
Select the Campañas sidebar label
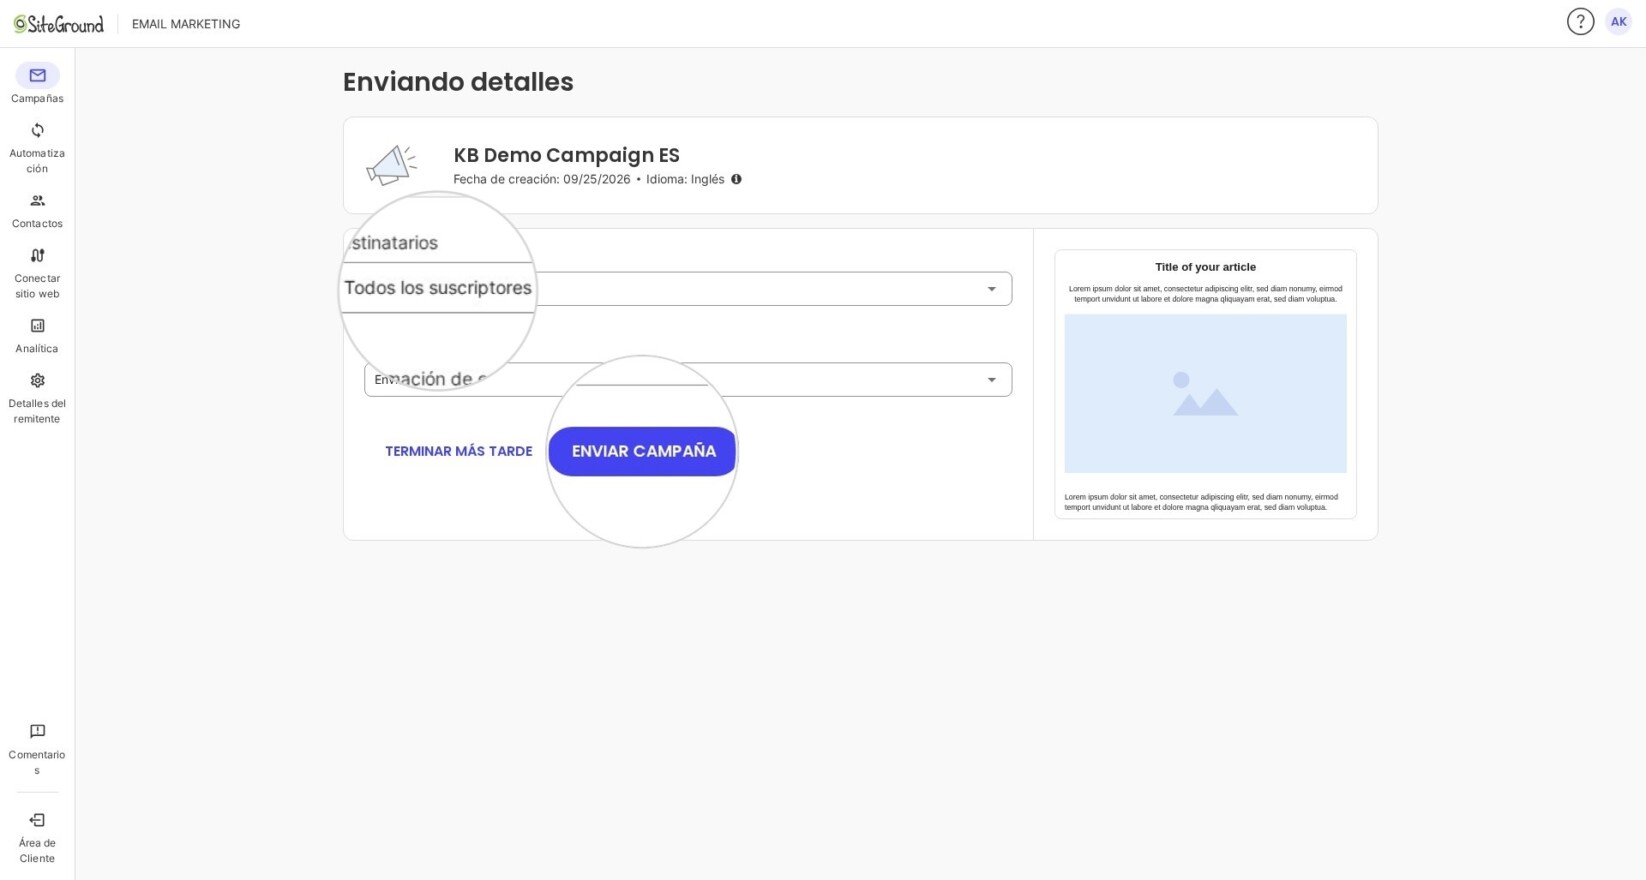(x=37, y=98)
